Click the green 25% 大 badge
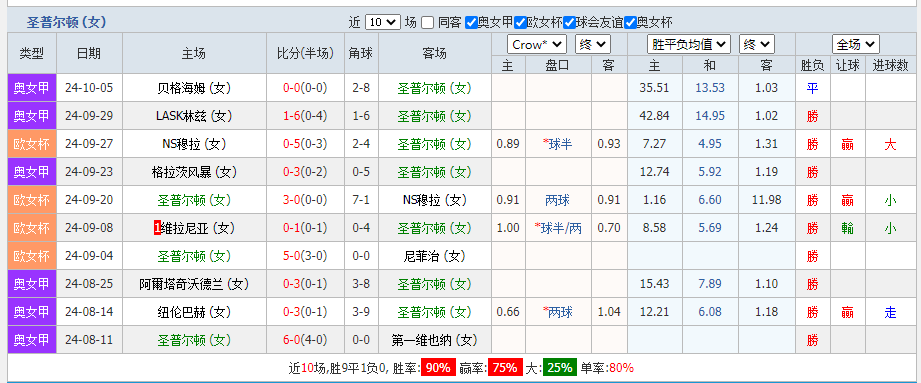The image size is (921, 383). (560, 368)
